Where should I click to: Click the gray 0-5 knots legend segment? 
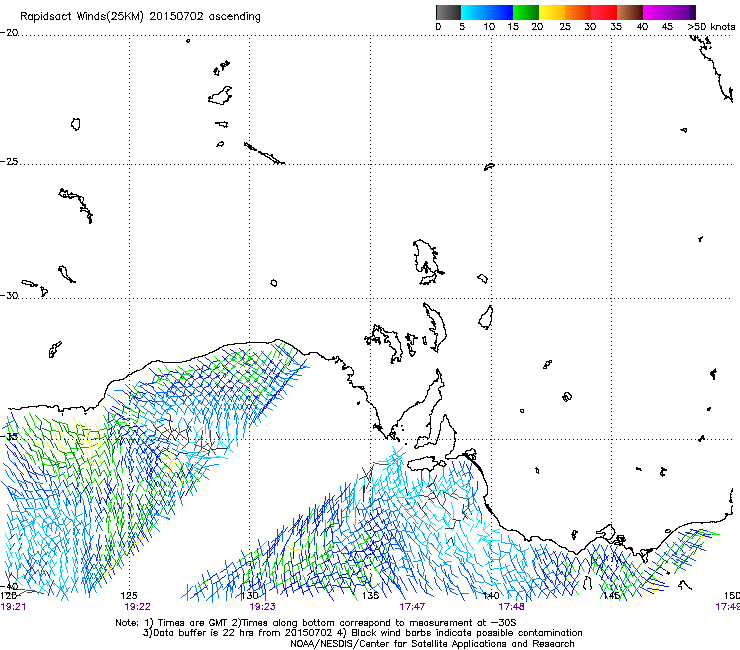coord(448,12)
